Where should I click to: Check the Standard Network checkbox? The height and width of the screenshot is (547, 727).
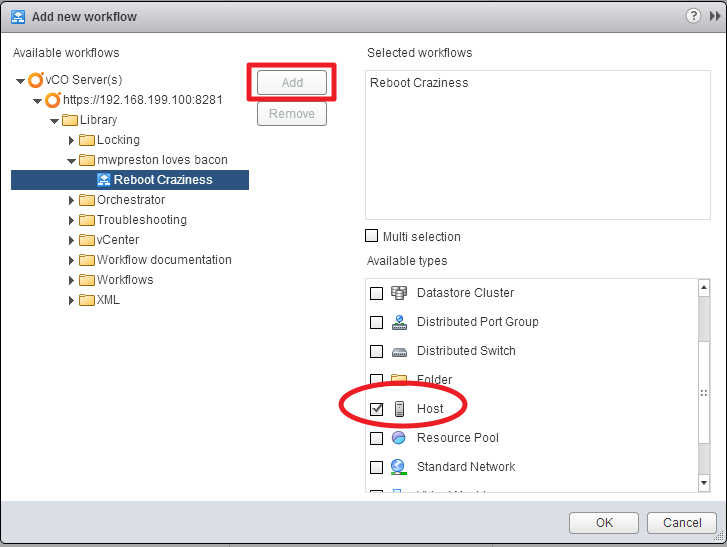[x=376, y=467]
